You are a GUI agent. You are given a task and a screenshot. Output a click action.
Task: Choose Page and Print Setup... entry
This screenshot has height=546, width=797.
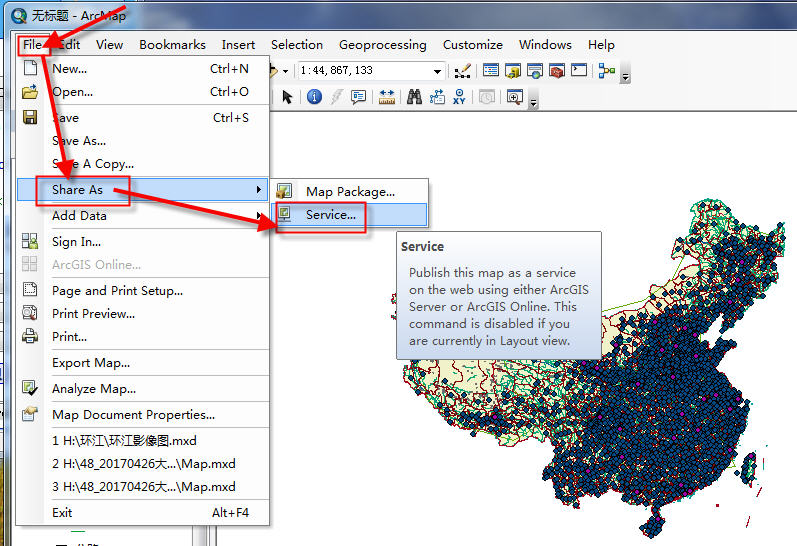click(x=143, y=290)
